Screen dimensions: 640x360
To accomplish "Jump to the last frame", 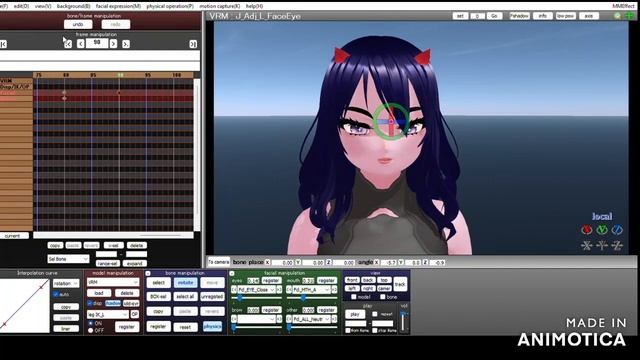I will coord(193,44).
